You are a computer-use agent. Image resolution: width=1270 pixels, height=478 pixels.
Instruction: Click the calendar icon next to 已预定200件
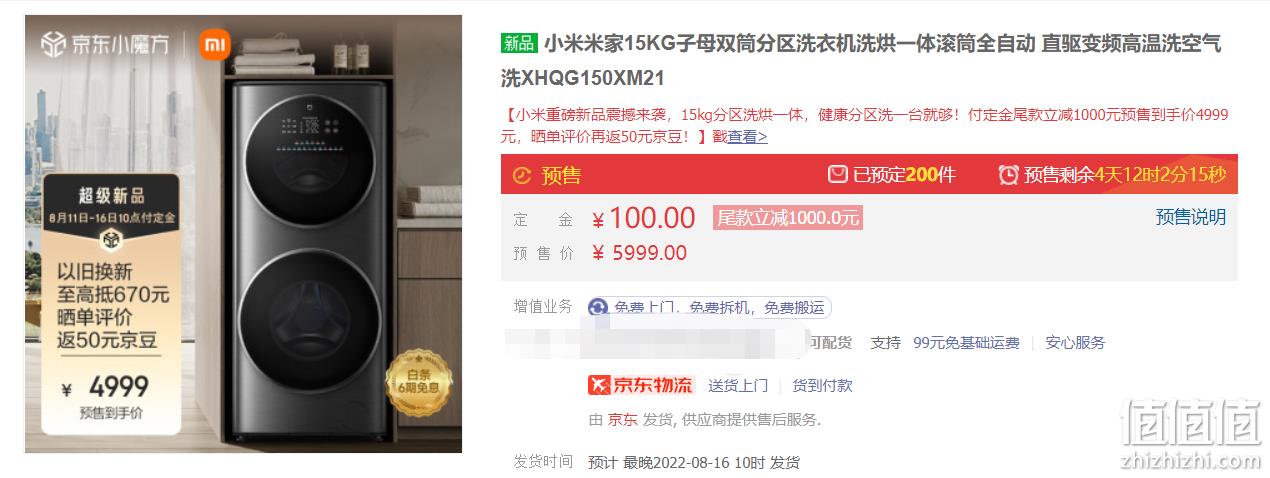(x=837, y=175)
